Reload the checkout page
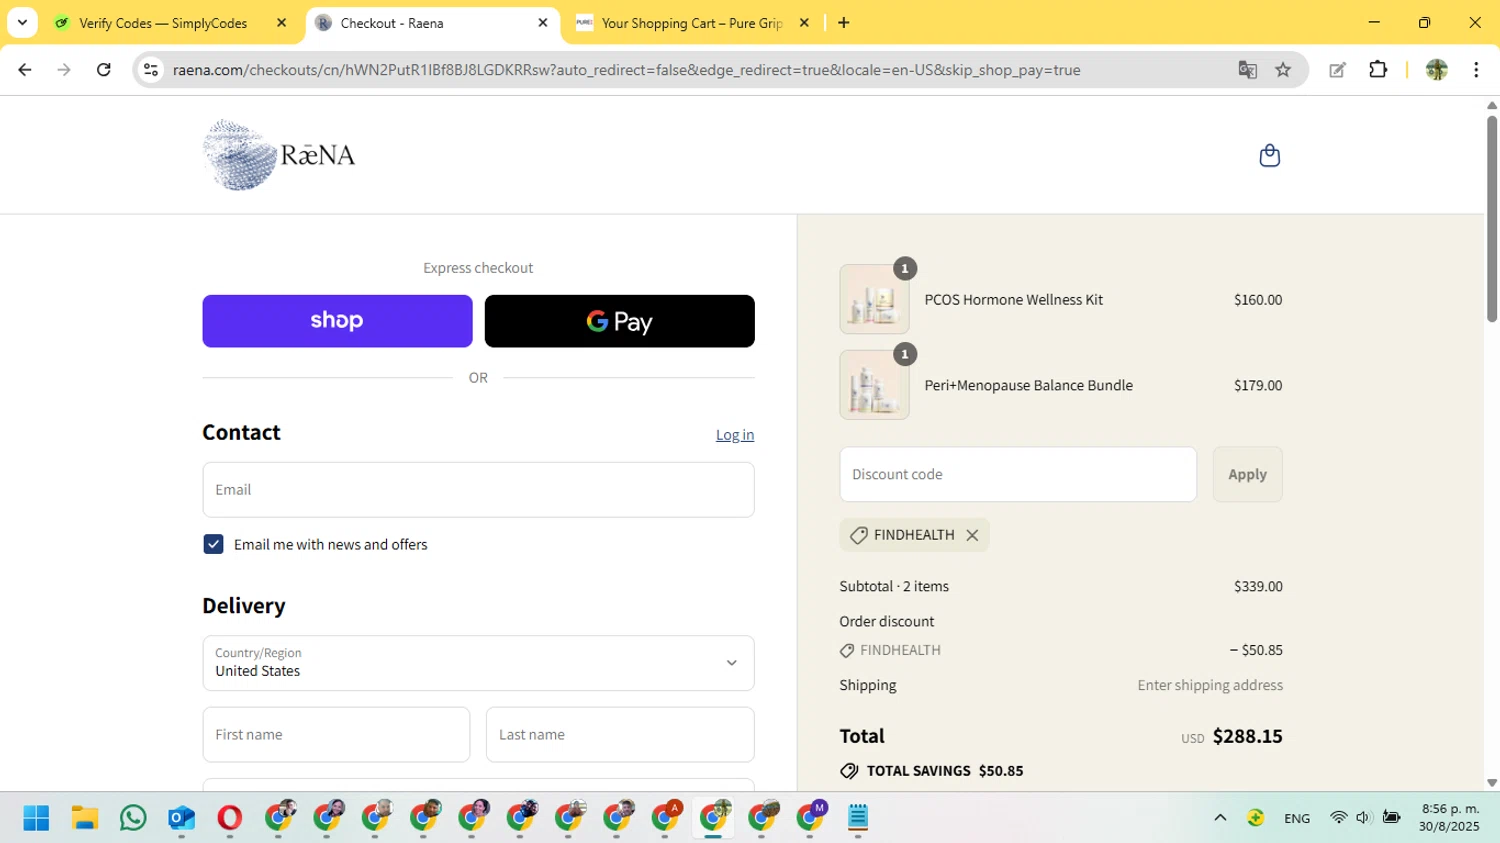Viewport: 1500px width, 843px height. coord(103,70)
